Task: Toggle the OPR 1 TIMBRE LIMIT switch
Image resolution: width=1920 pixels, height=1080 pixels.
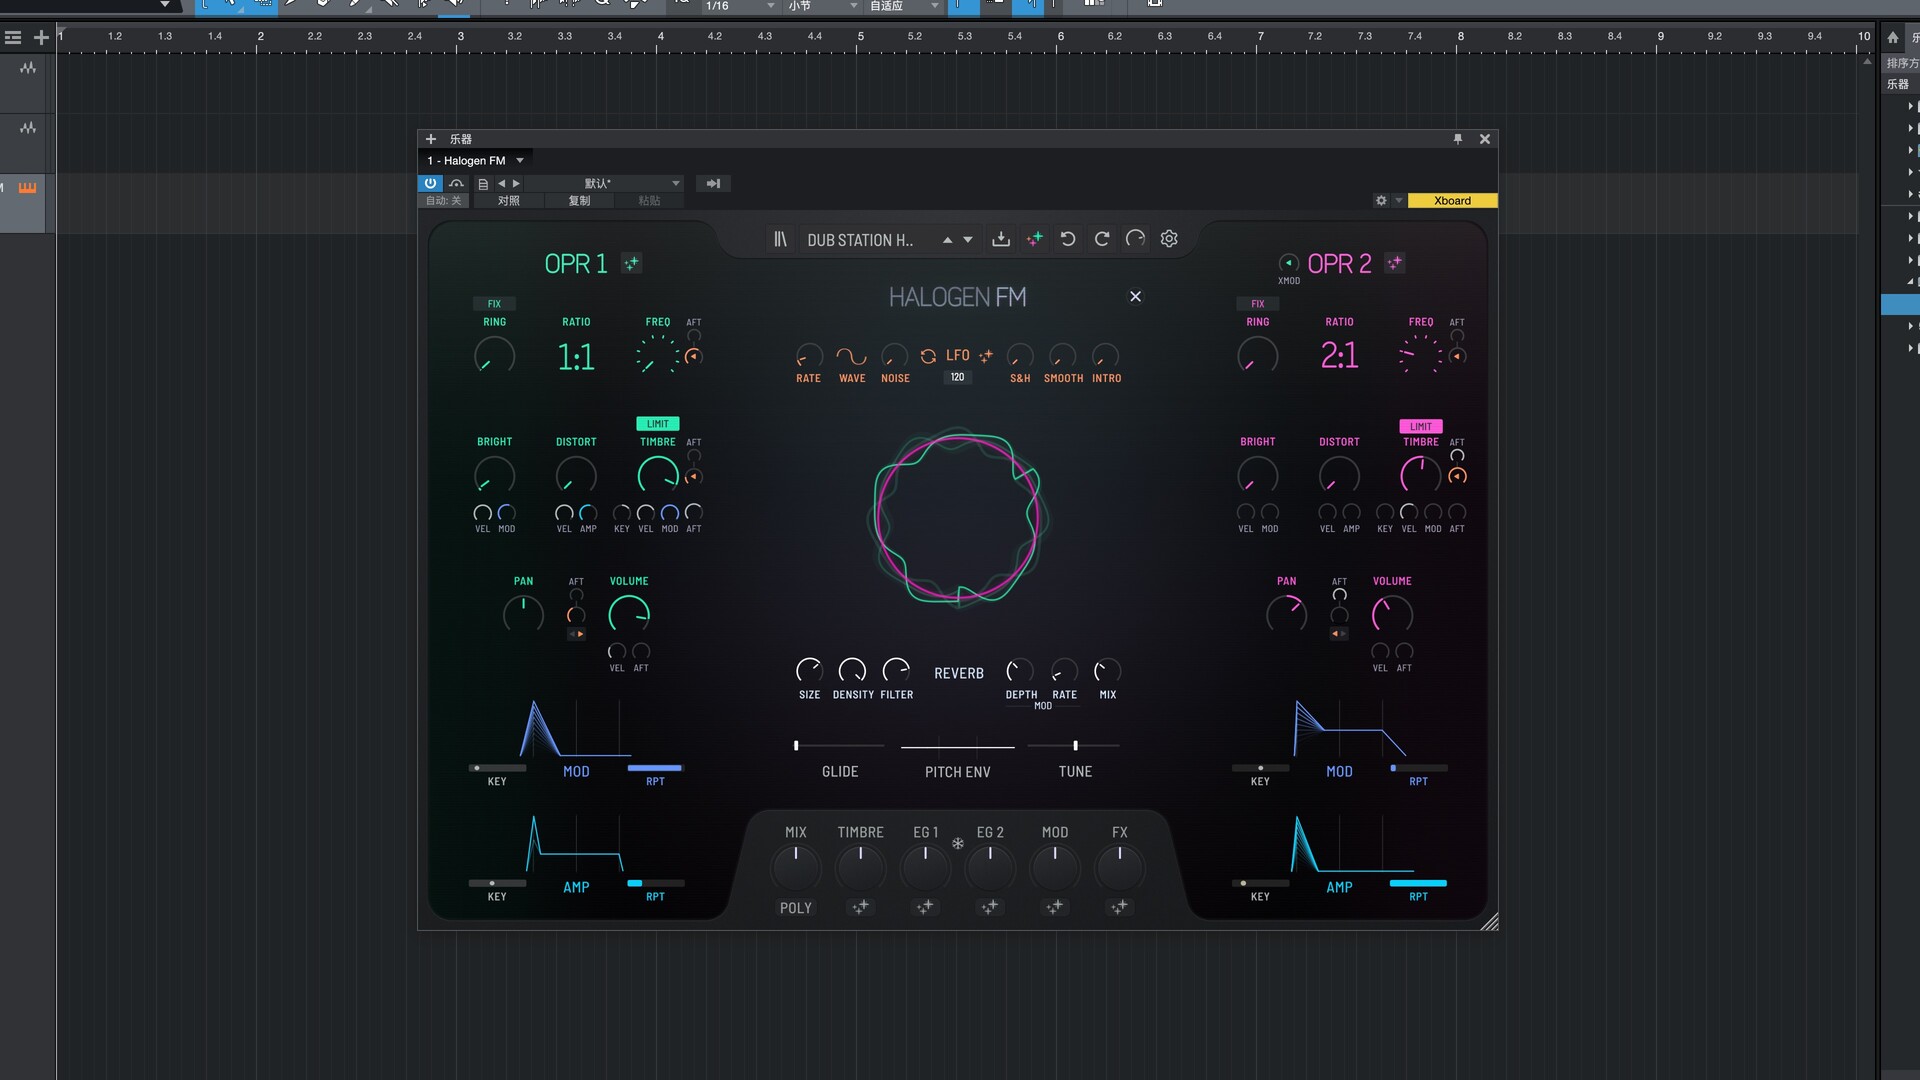Action: 657,424
